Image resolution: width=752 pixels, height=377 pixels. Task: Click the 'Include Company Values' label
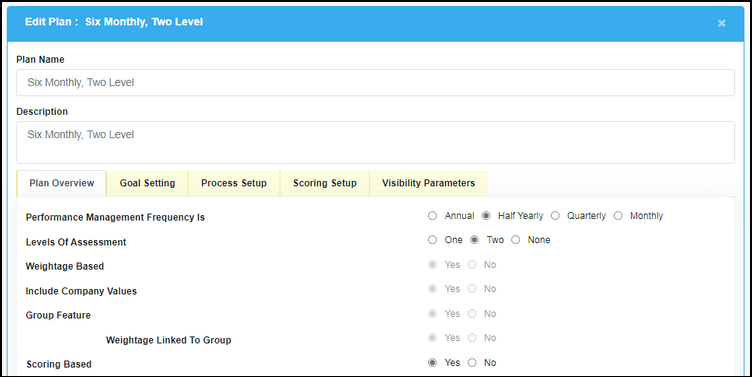coord(81,291)
